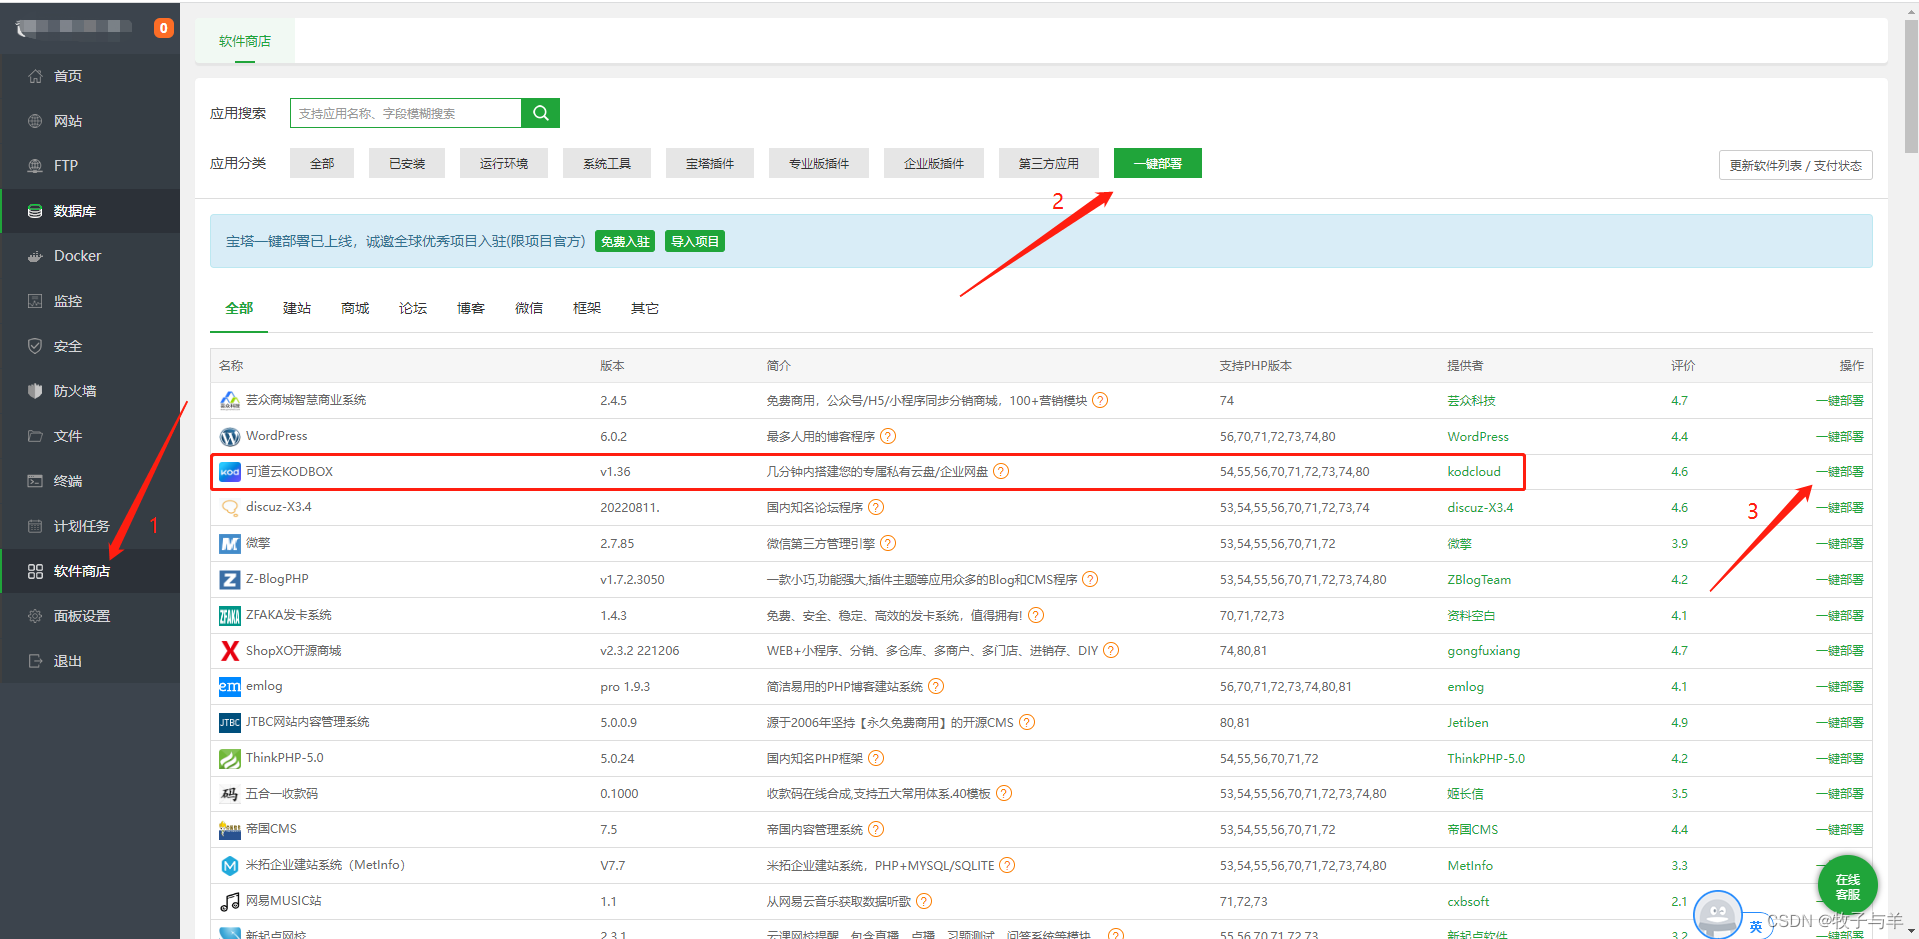
Task: Click the 软件商店 page tab at top
Action: coord(245,41)
